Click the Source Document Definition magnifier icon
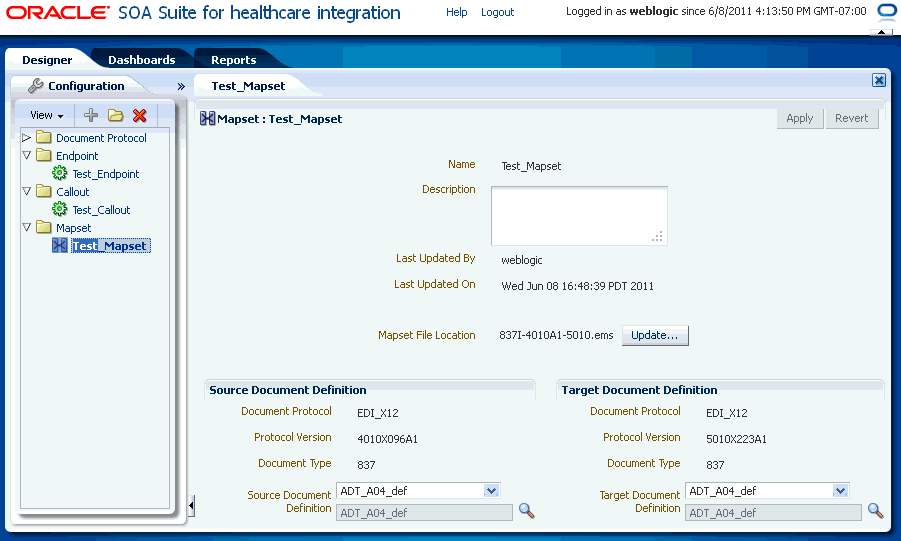 point(526,511)
